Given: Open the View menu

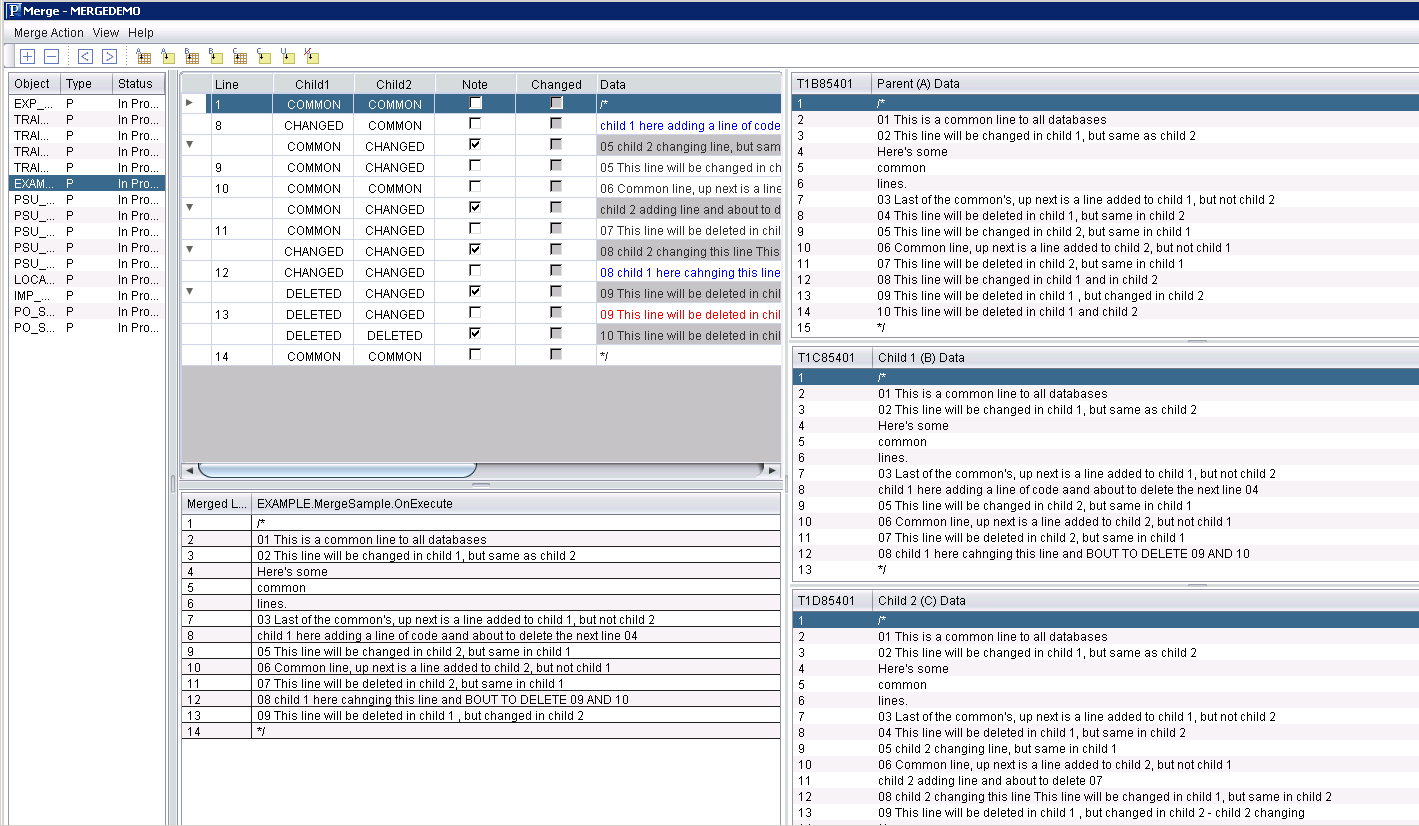Looking at the screenshot, I should pos(106,33).
